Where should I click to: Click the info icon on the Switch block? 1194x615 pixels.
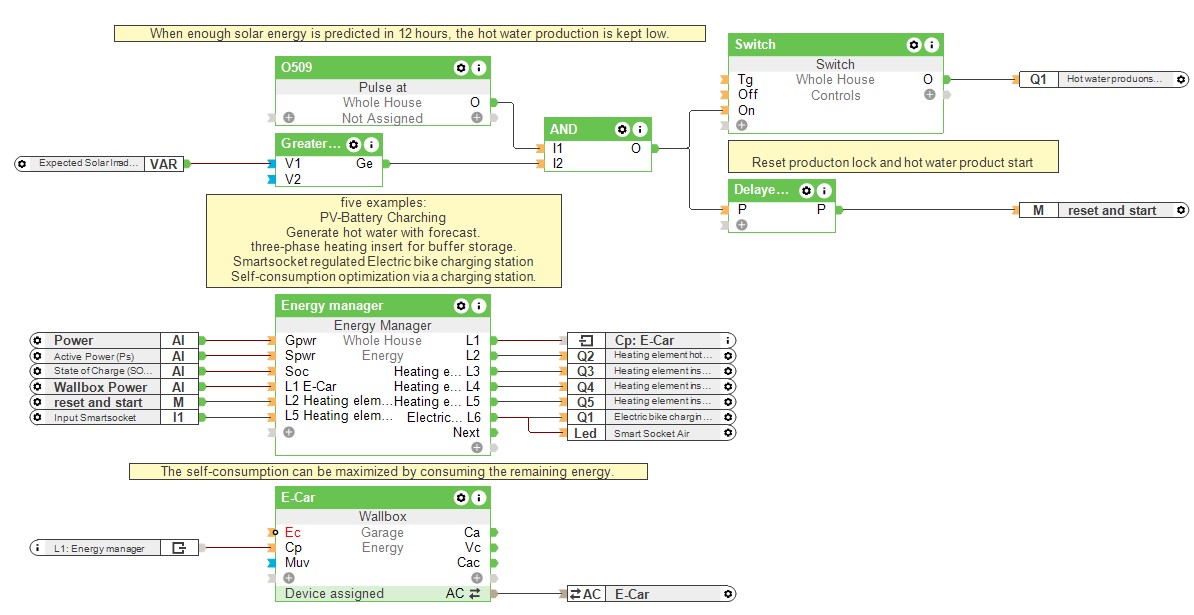pyautogui.click(x=932, y=44)
